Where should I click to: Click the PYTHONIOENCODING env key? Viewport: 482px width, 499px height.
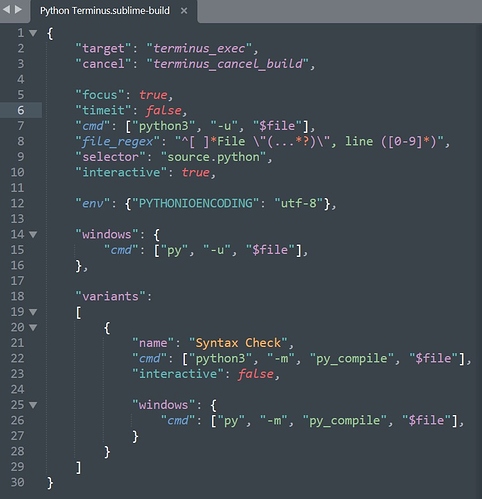click(x=196, y=203)
